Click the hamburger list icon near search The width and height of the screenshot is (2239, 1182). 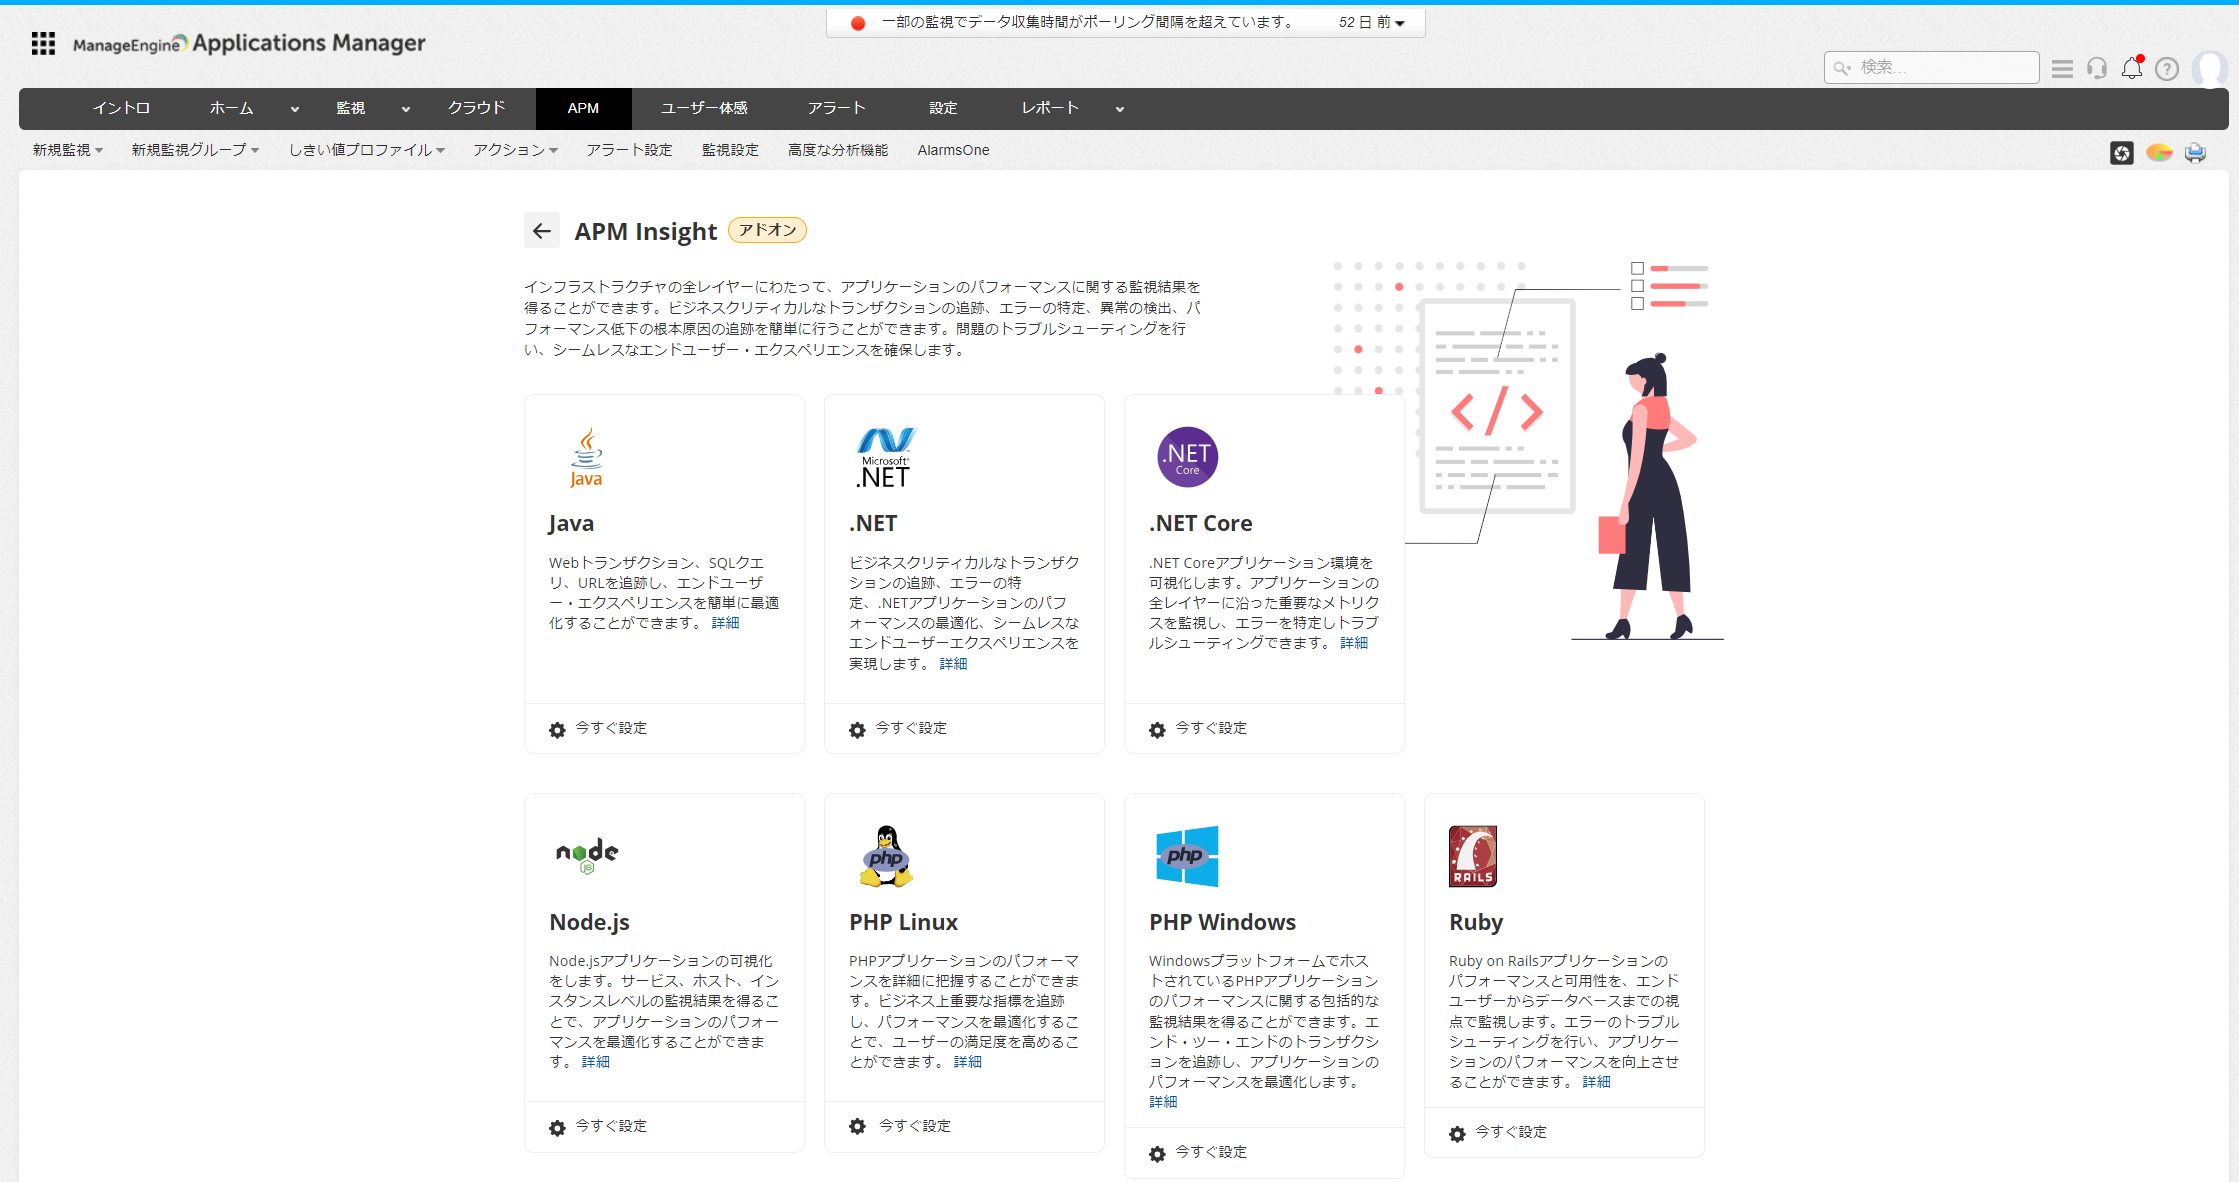pyautogui.click(x=2062, y=68)
